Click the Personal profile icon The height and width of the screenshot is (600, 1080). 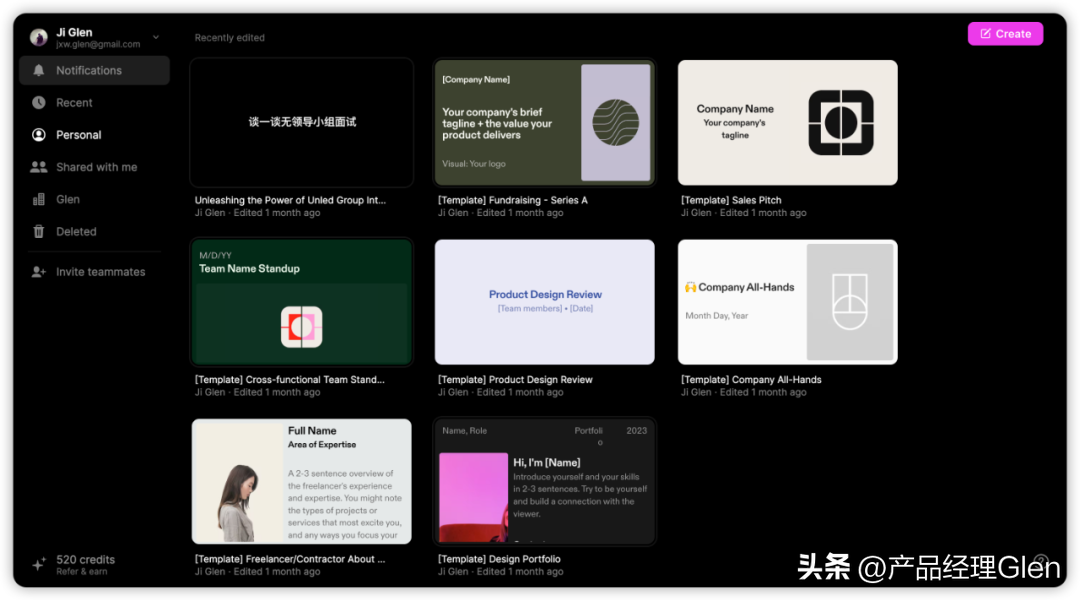point(39,135)
